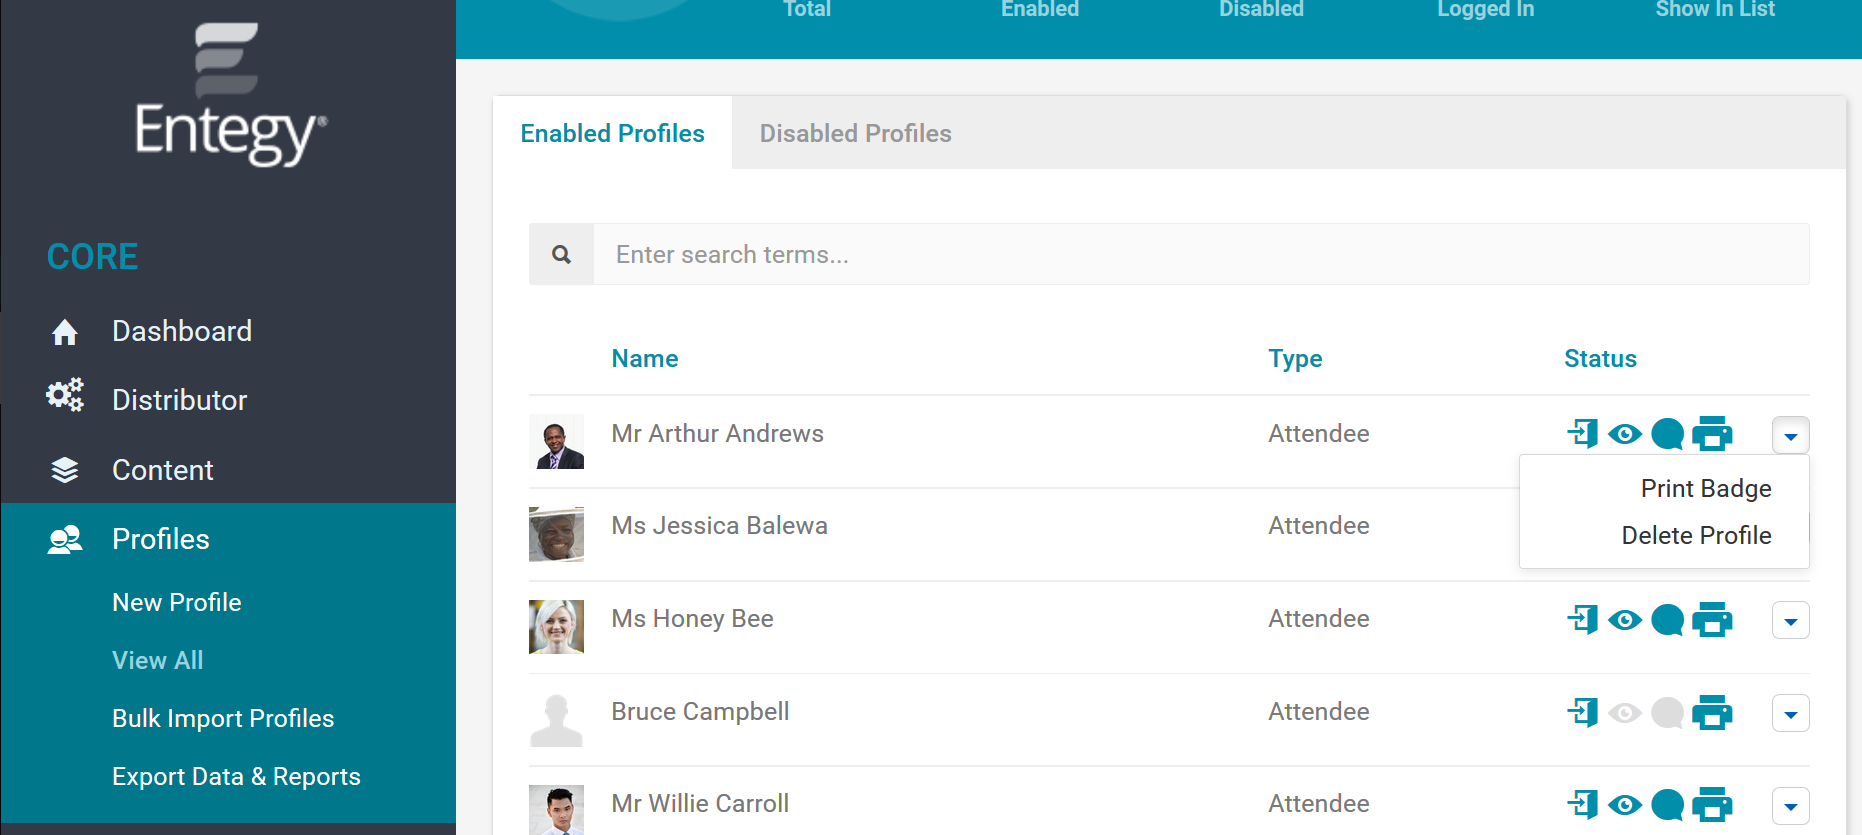Click login icon for Mr Arthur Andrews
The width and height of the screenshot is (1862, 835).
point(1582,434)
